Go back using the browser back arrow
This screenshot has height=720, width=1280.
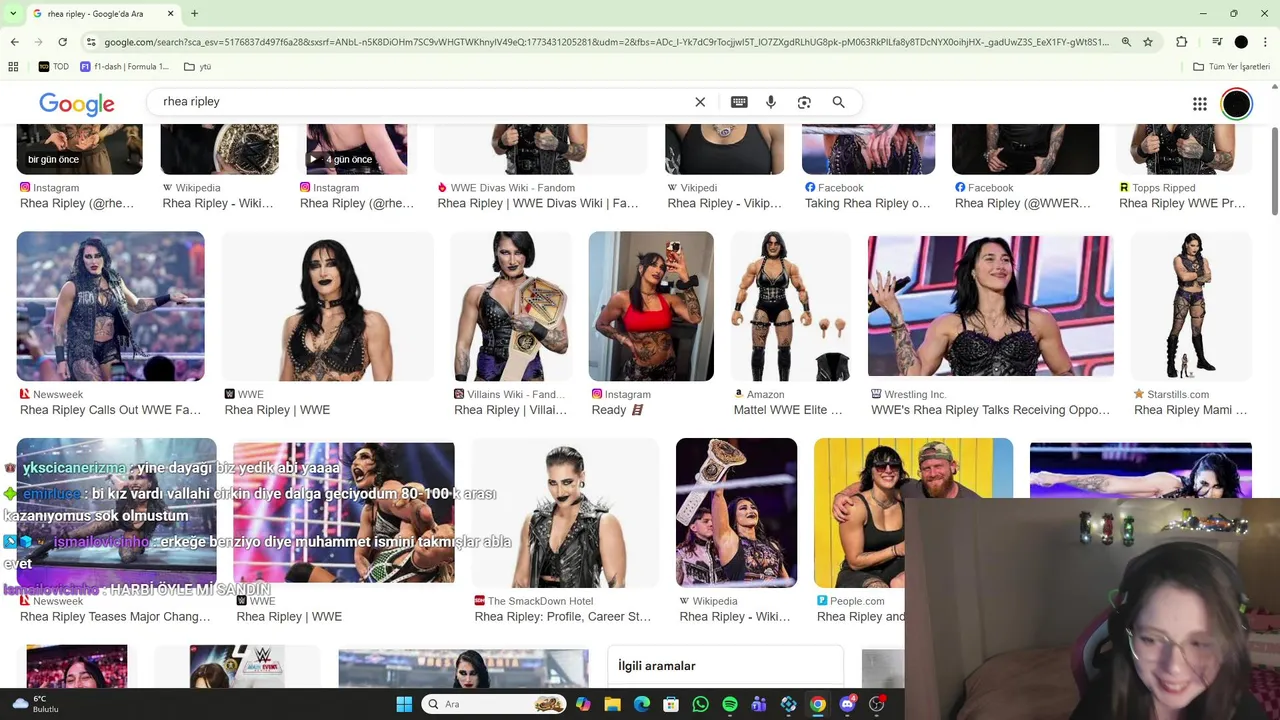pyautogui.click(x=14, y=42)
